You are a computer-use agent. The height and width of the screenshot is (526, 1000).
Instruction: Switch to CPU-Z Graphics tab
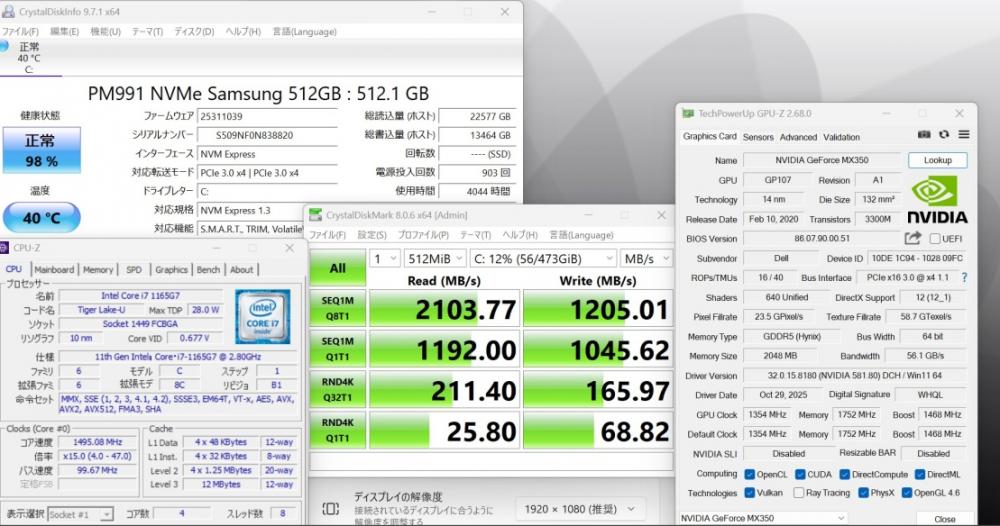pos(171,270)
